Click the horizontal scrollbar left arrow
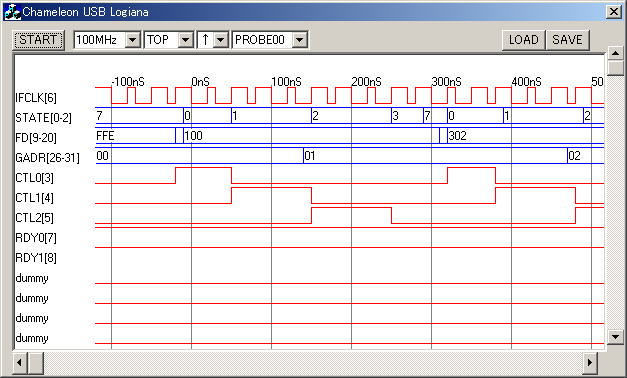The width and height of the screenshot is (627, 378). point(20,363)
